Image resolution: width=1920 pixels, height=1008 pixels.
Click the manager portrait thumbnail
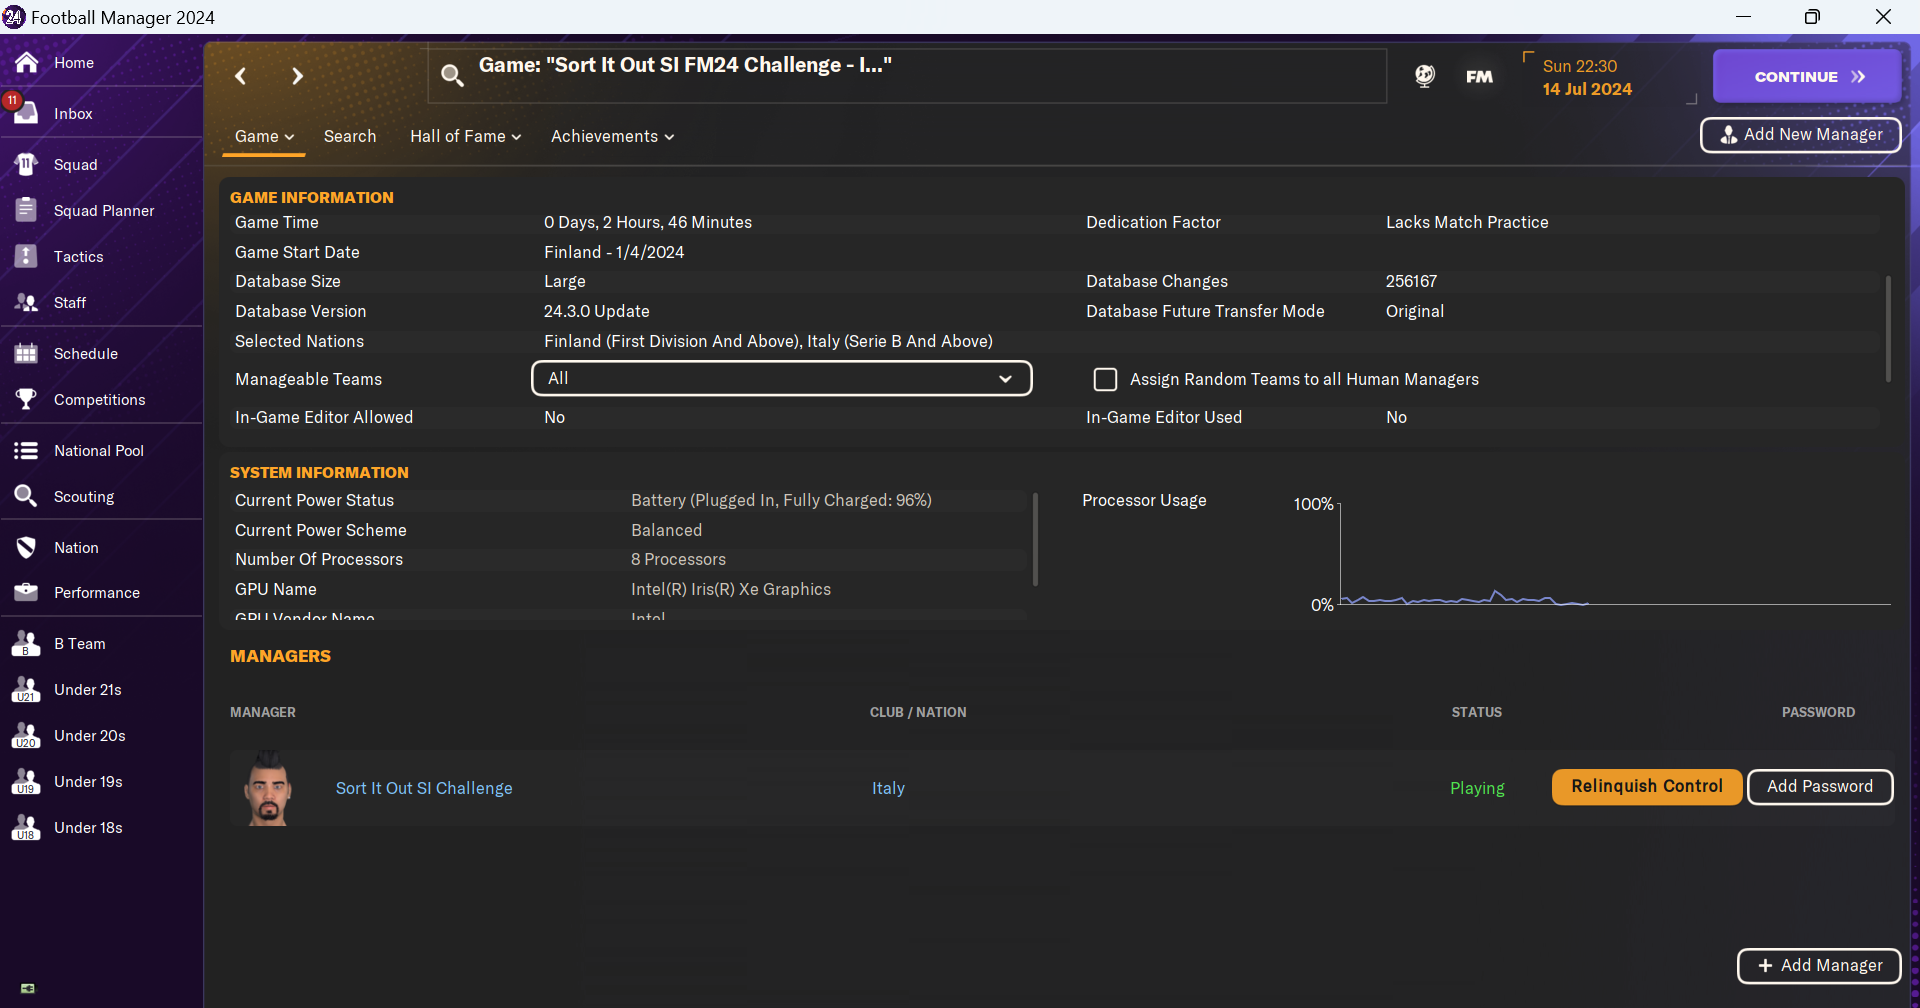click(268, 788)
